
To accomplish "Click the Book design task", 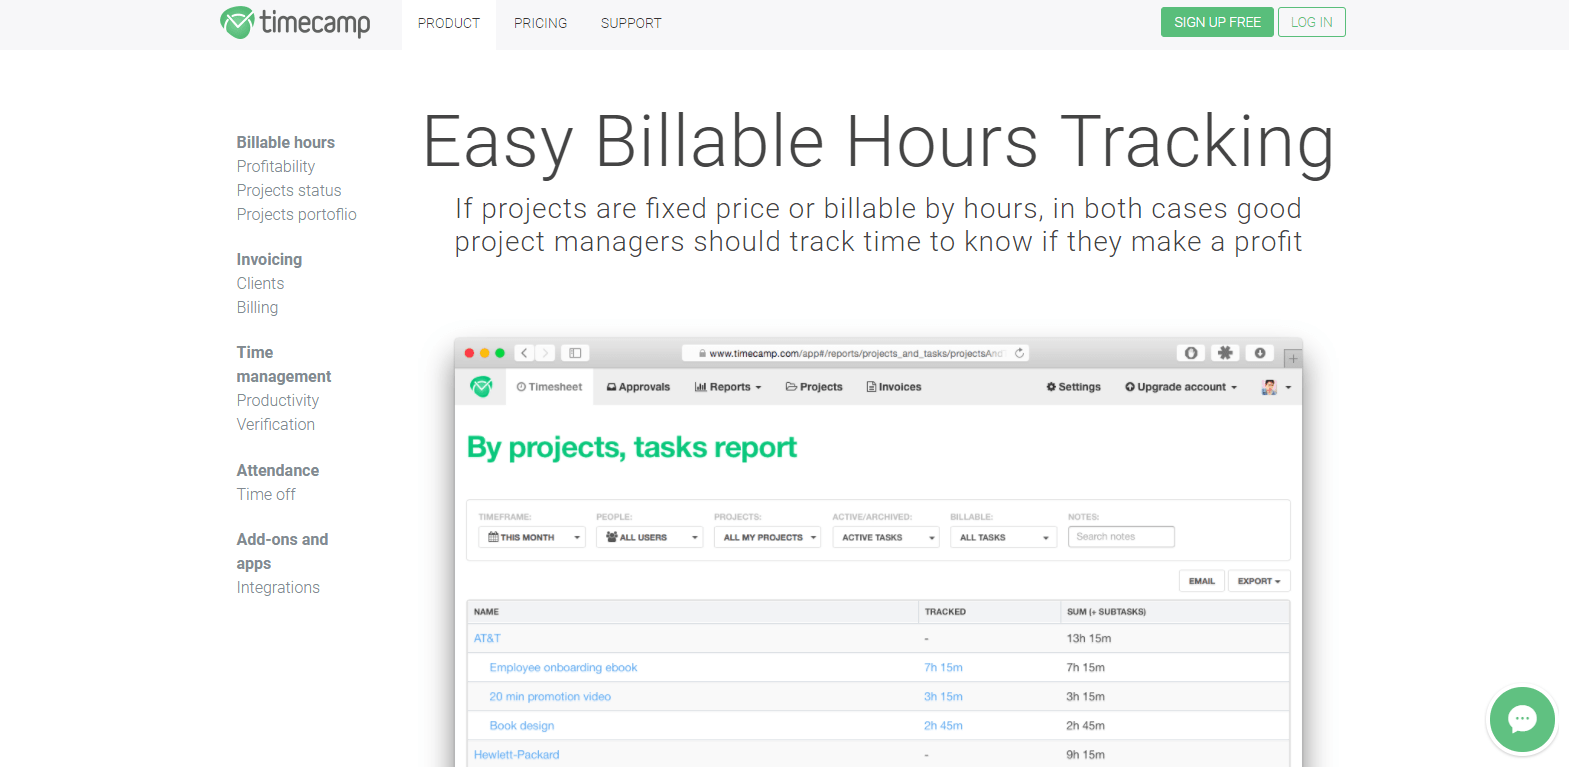I will pos(522,725).
